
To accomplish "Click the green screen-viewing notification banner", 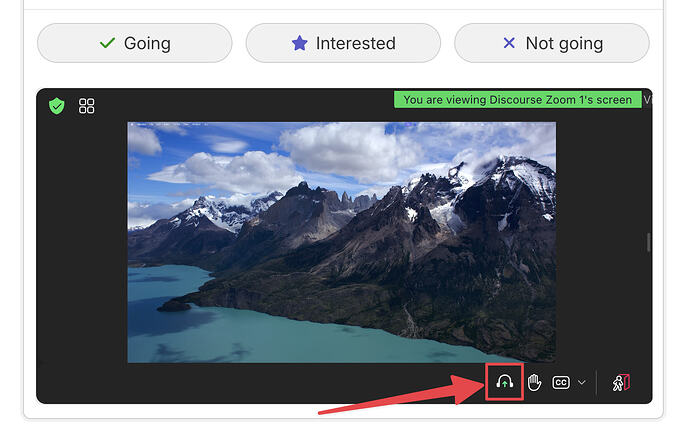I will point(518,100).
